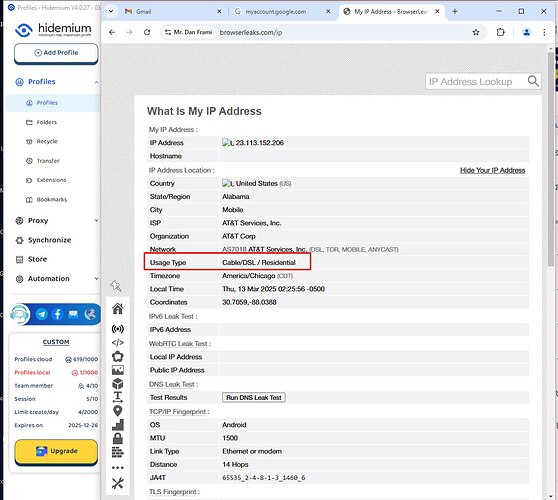Open the Hide Your IP Address link

[493, 170]
